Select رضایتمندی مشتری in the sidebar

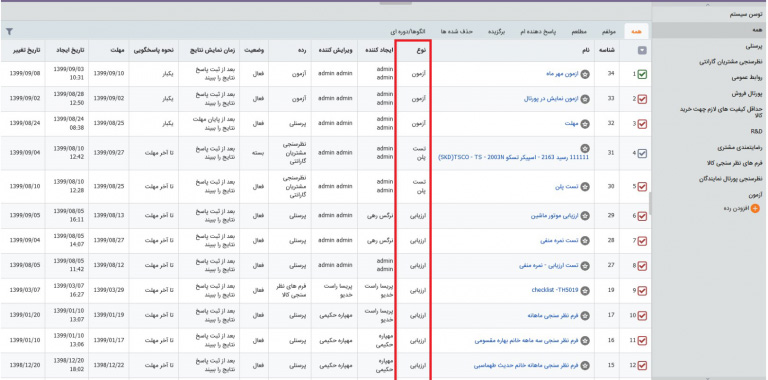coord(740,147)
